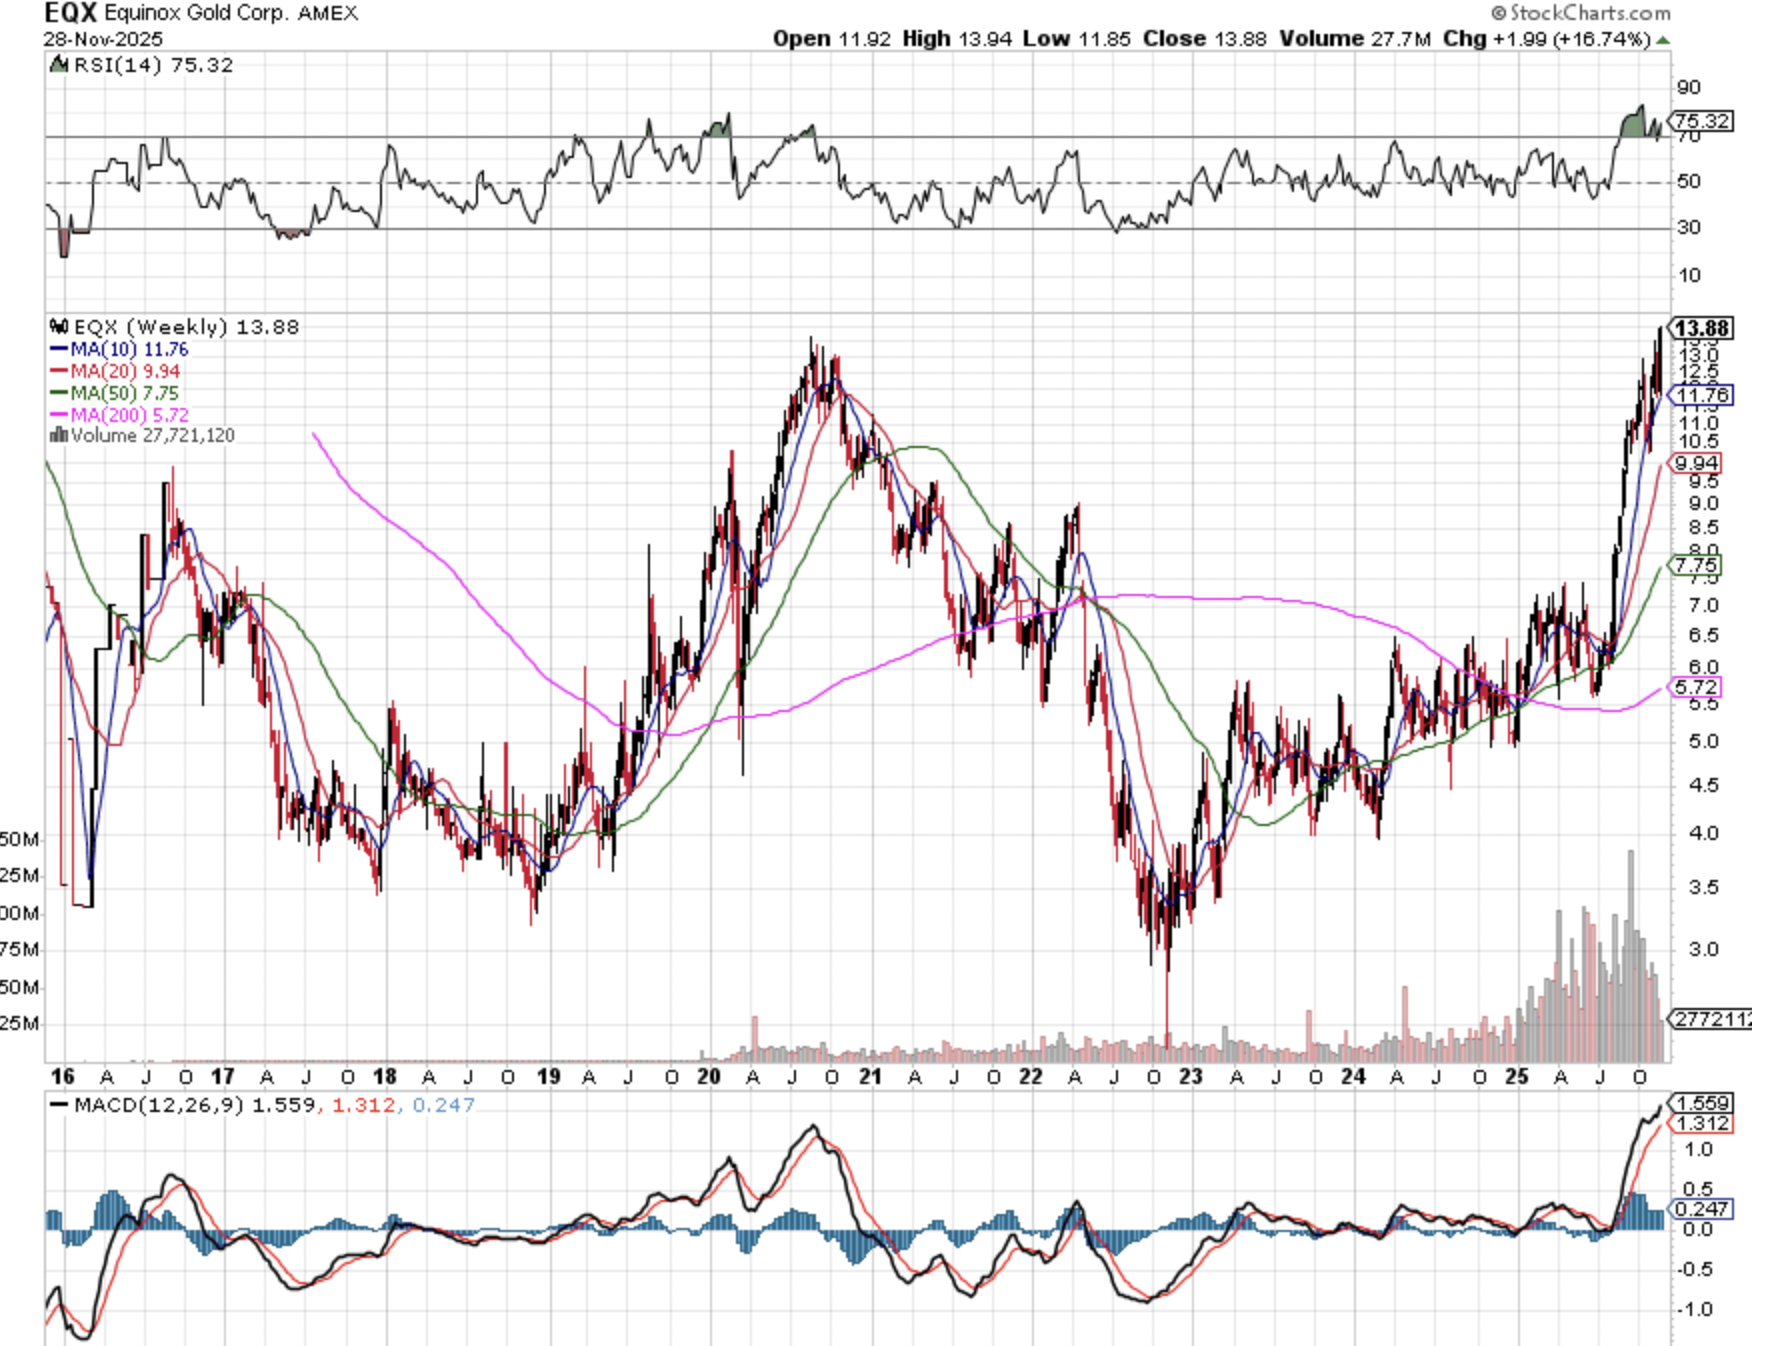Click the EQX candlestick legend icon
This screenshot has height=1346, width=1774.
tap(59, 327)
